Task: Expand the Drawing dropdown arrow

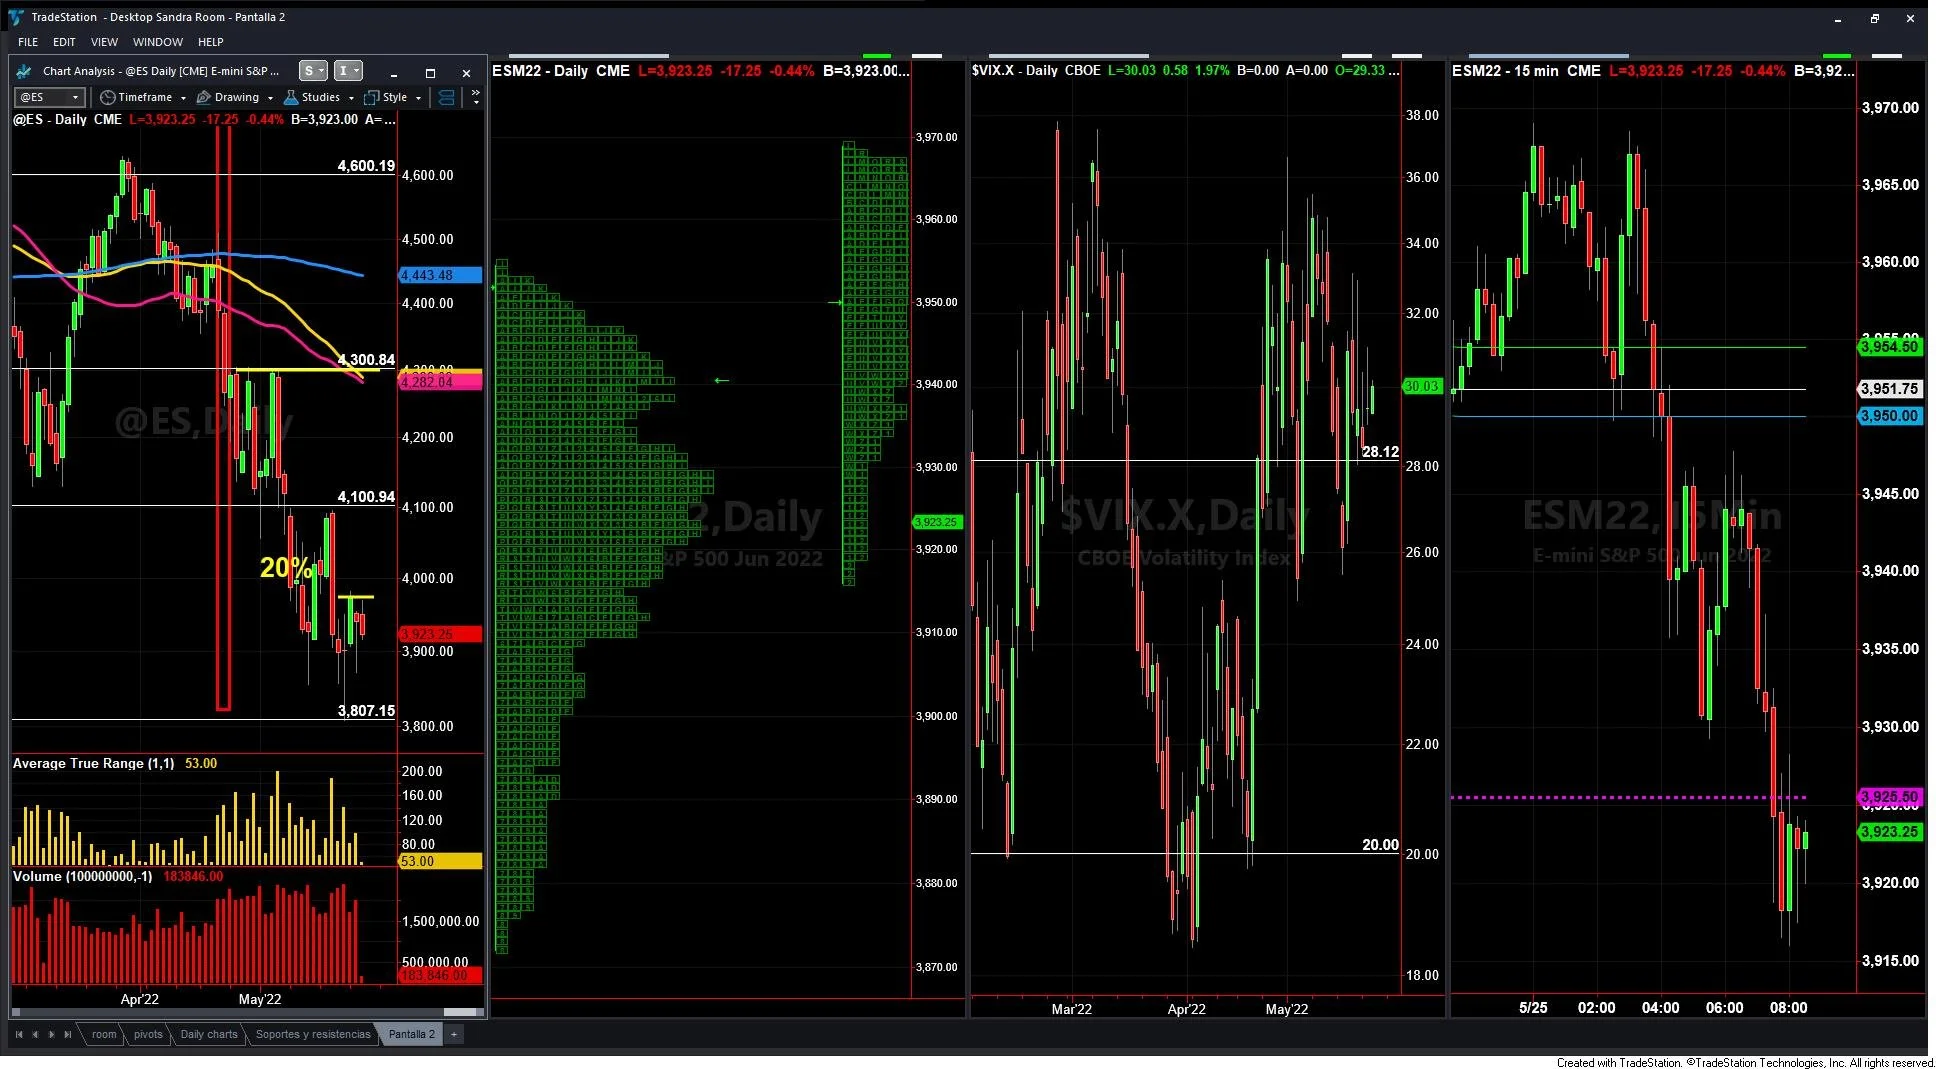Action: [x=270, y=98]
